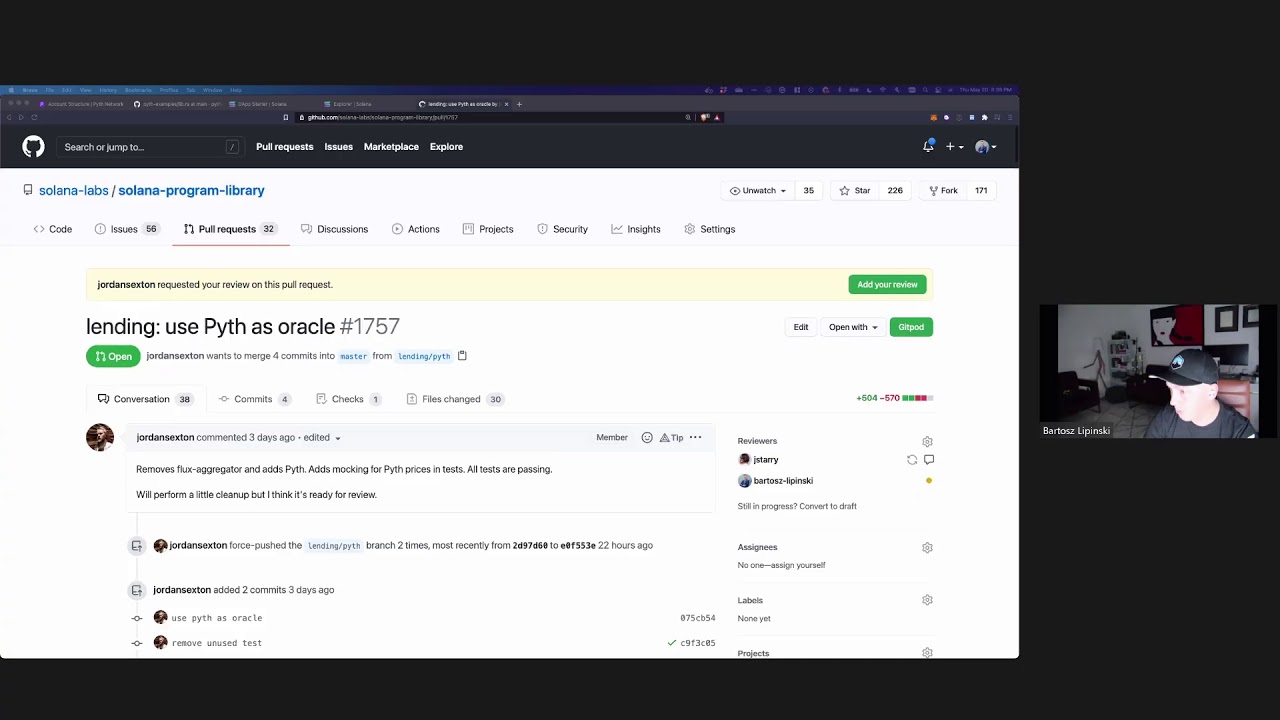Open commit hash e0f553e link
This screenshot has width=1280, height=720.
pos(578,546)
